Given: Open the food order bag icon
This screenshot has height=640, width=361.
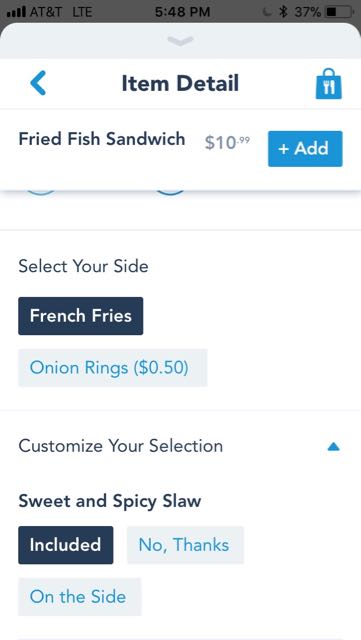Looking at the screenshot, I should coord(328,84).
